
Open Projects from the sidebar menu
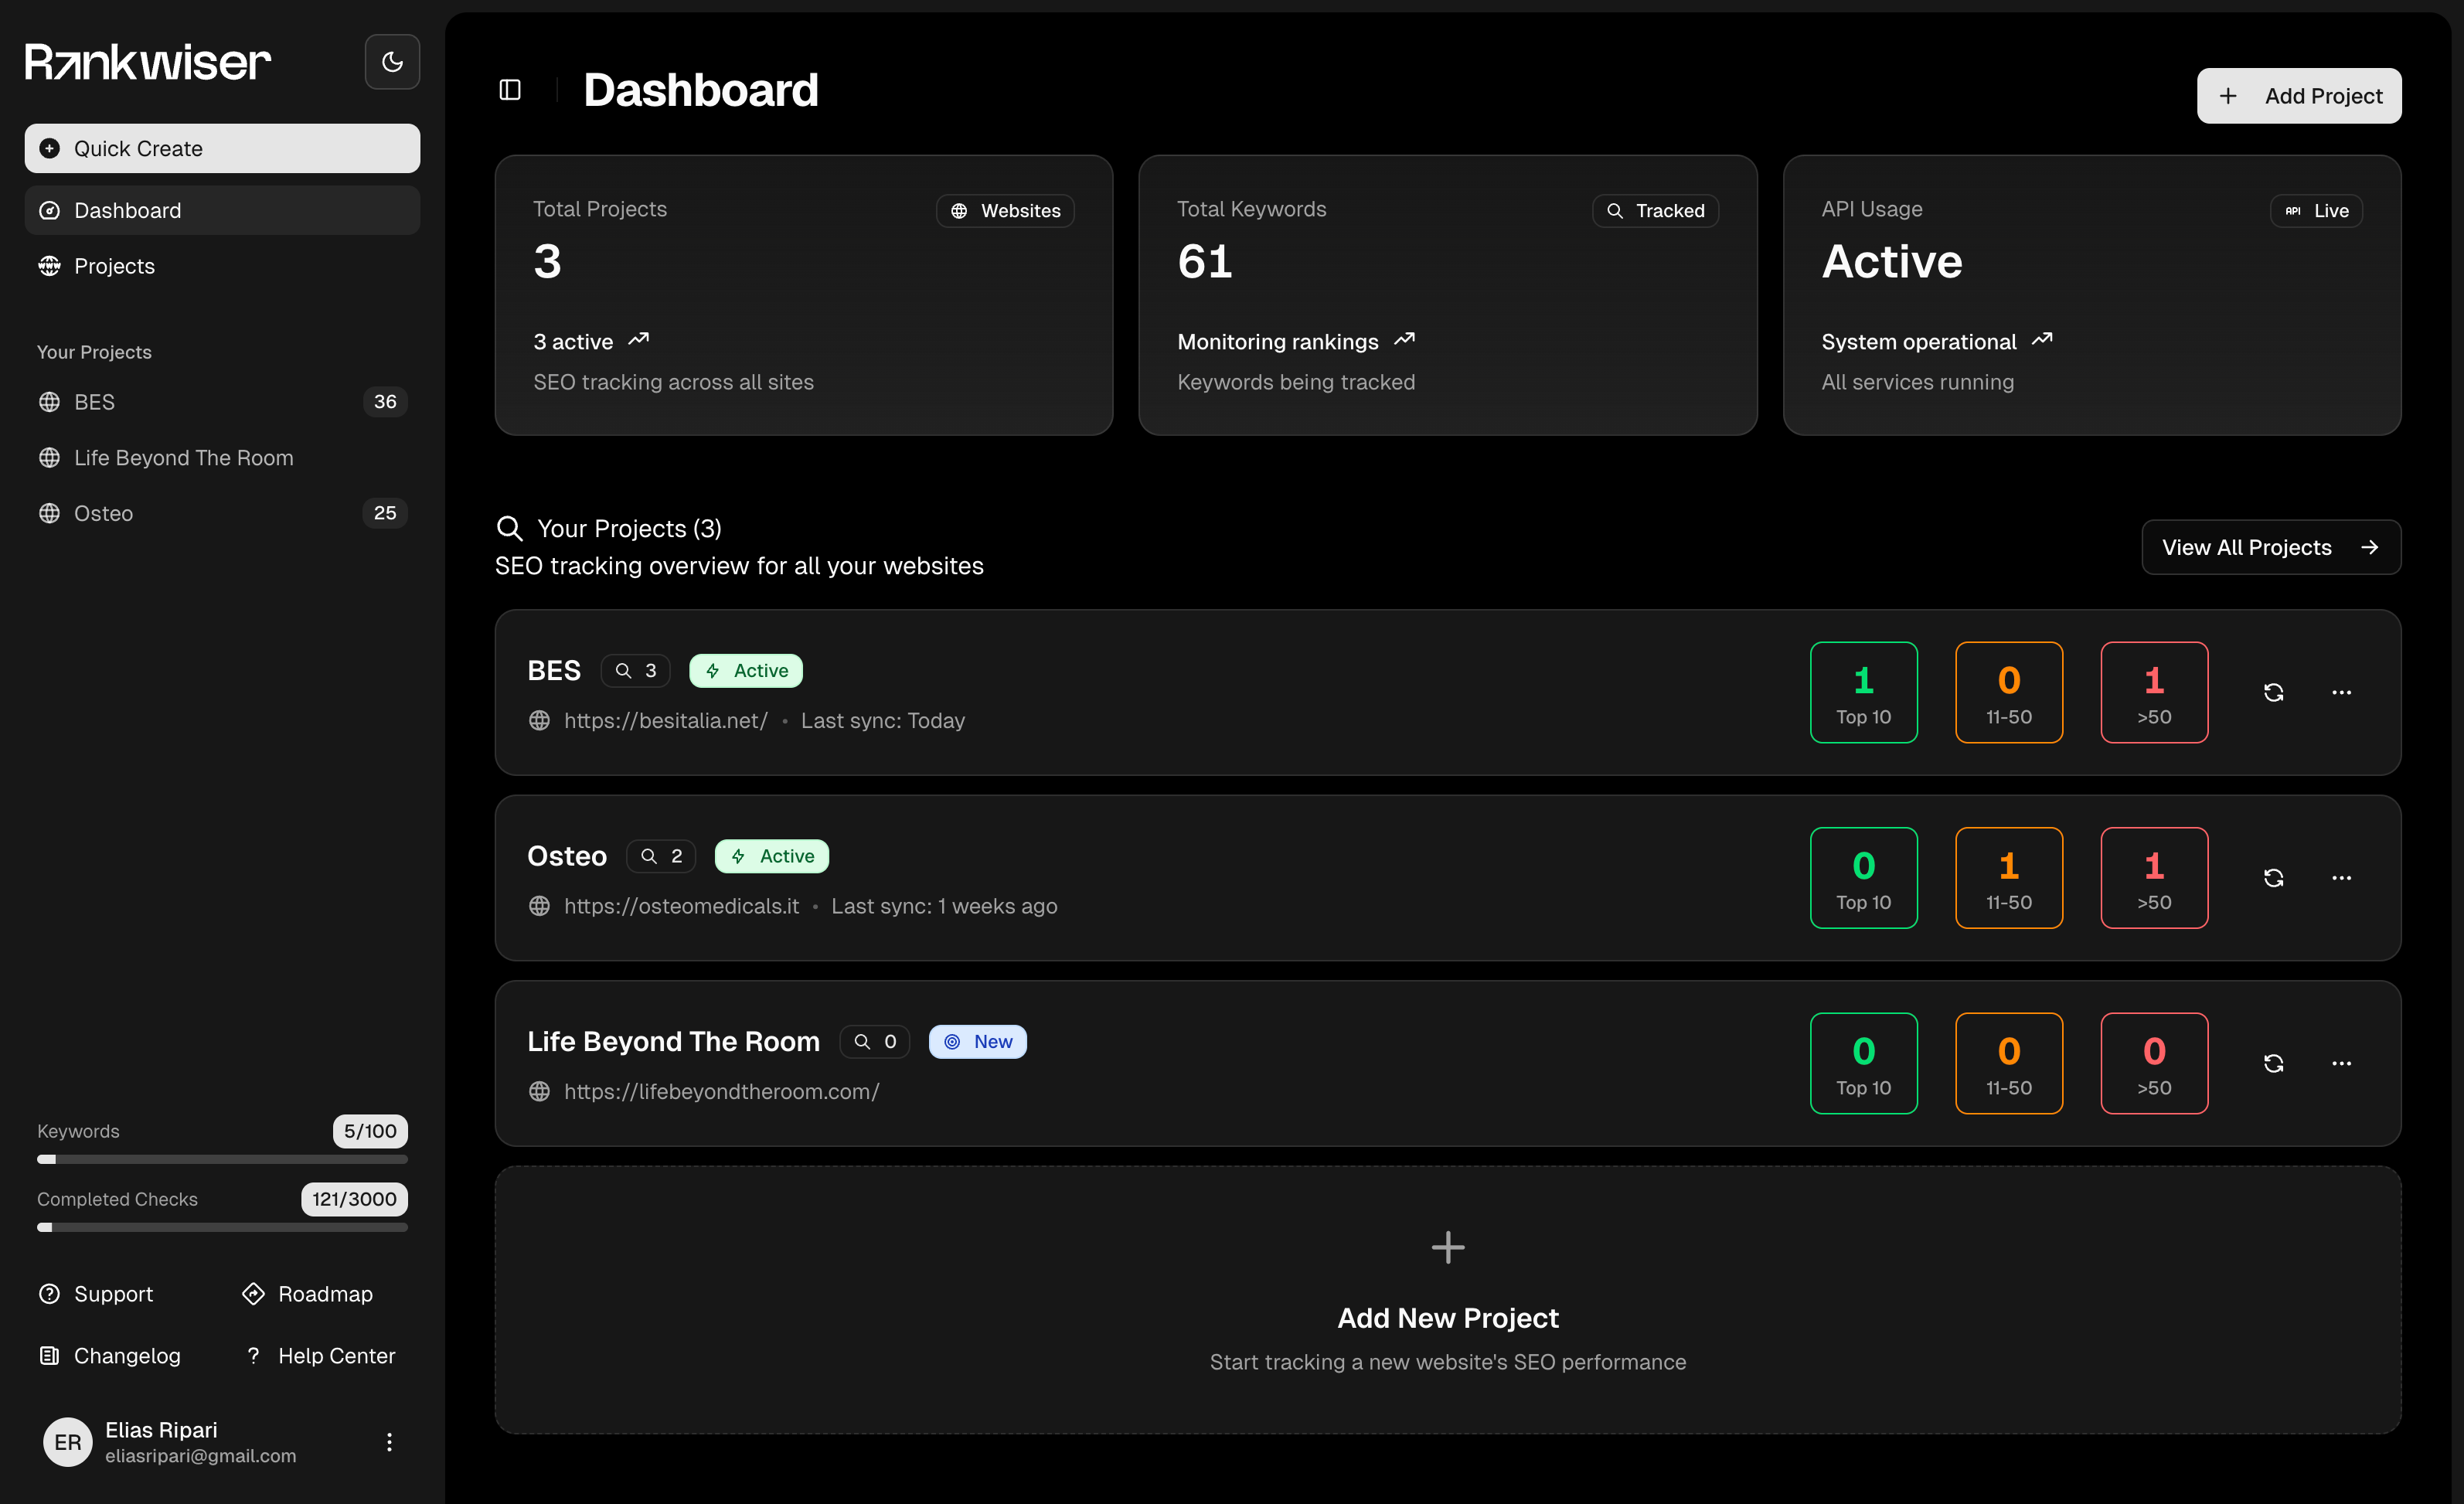click(113, 265)
